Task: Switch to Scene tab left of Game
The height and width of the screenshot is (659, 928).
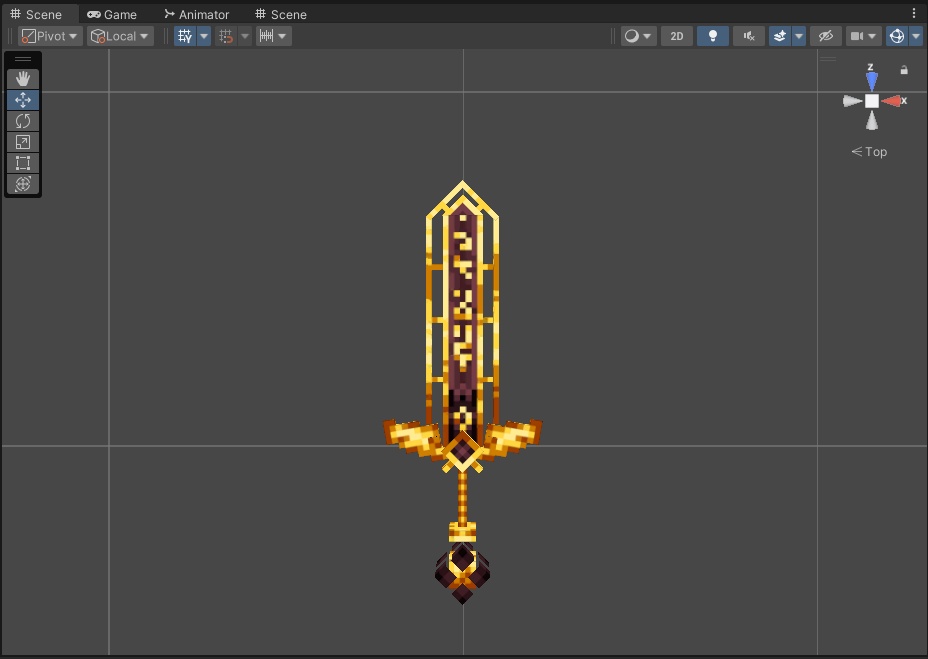Action: pos(37,14)
